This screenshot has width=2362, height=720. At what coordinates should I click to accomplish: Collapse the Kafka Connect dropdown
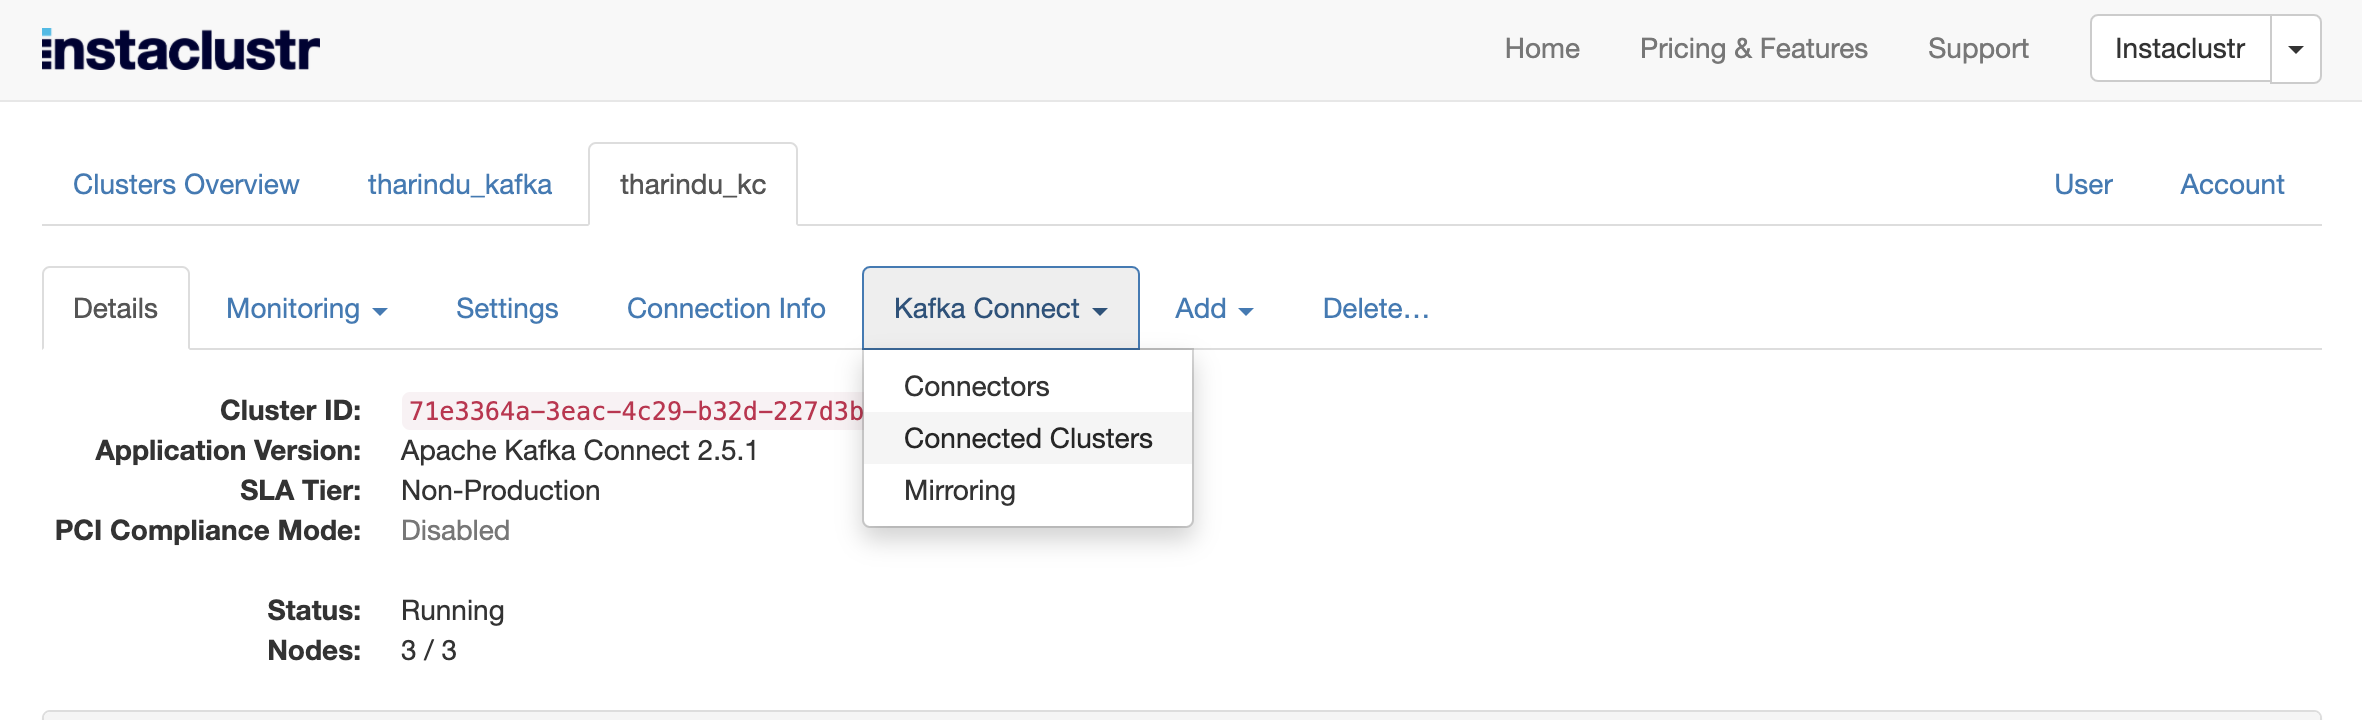[1000, 308]
